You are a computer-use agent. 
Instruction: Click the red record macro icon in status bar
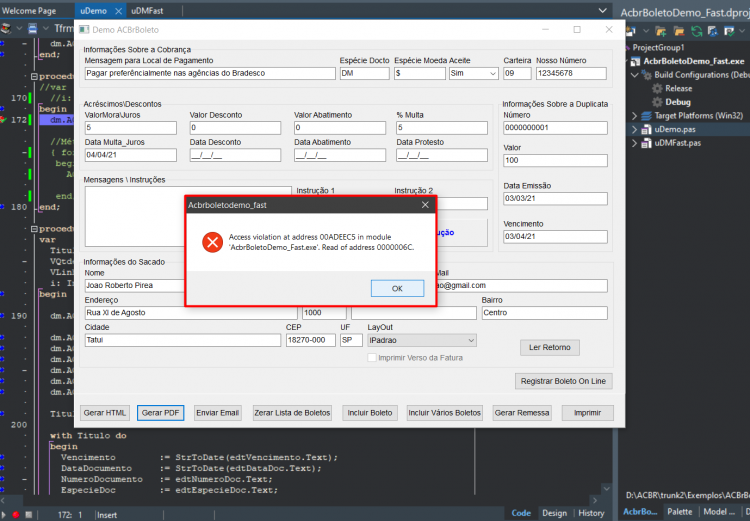(16, 515)
